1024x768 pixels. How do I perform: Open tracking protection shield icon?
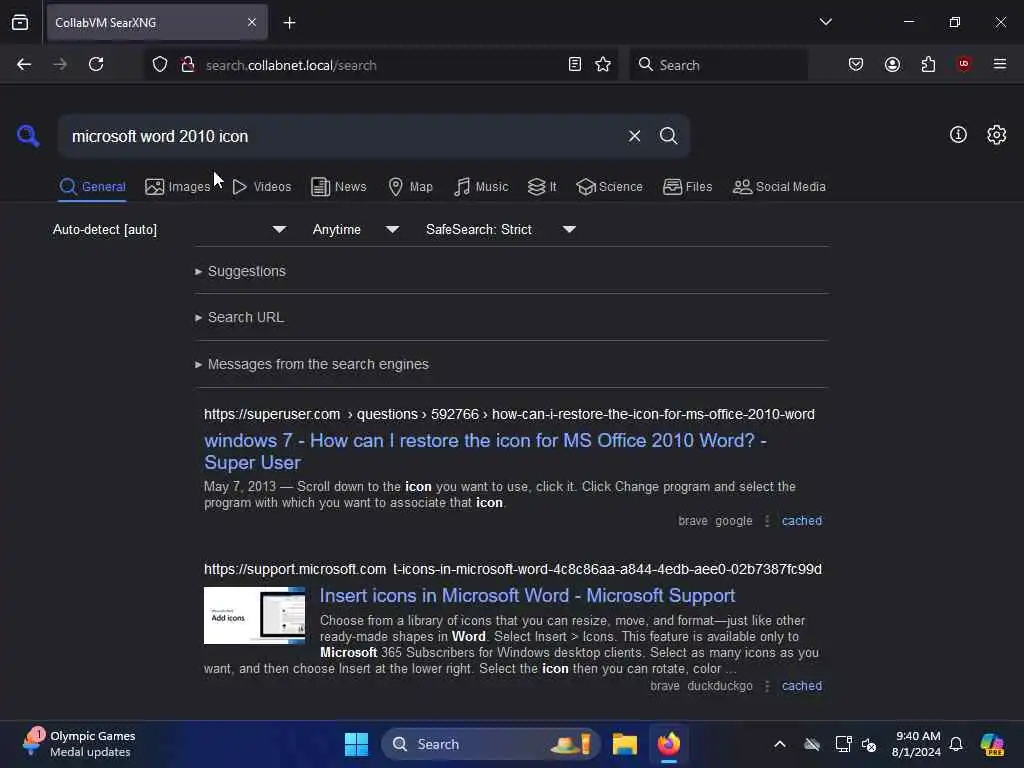[160, 65]
